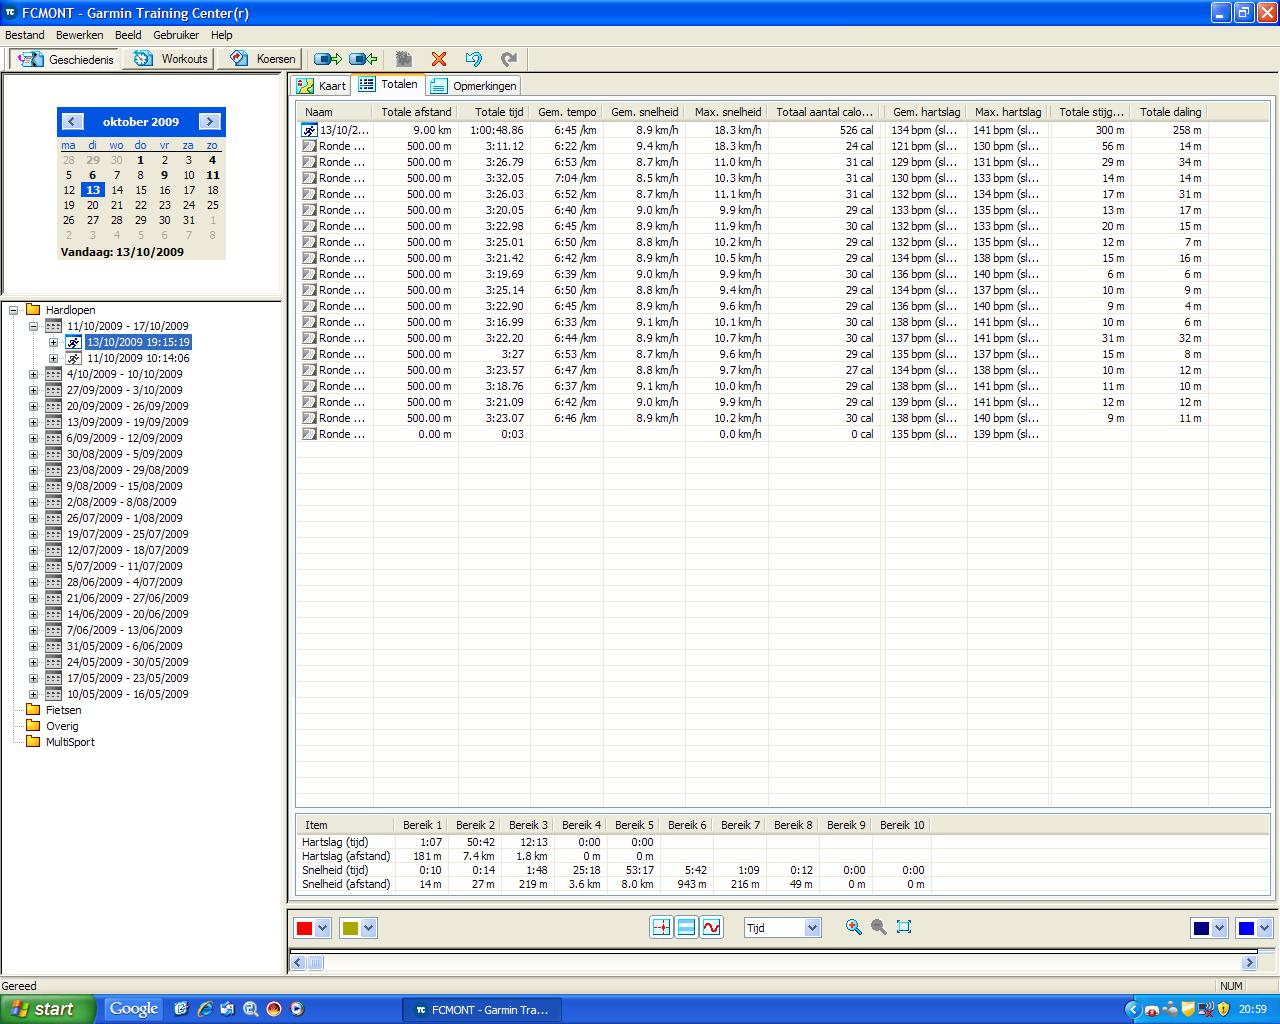This screenshot has width=1280, height=1024.
Task: Switch to the Kaart tab
Action: pyautogui.click(x=321, y=86)
